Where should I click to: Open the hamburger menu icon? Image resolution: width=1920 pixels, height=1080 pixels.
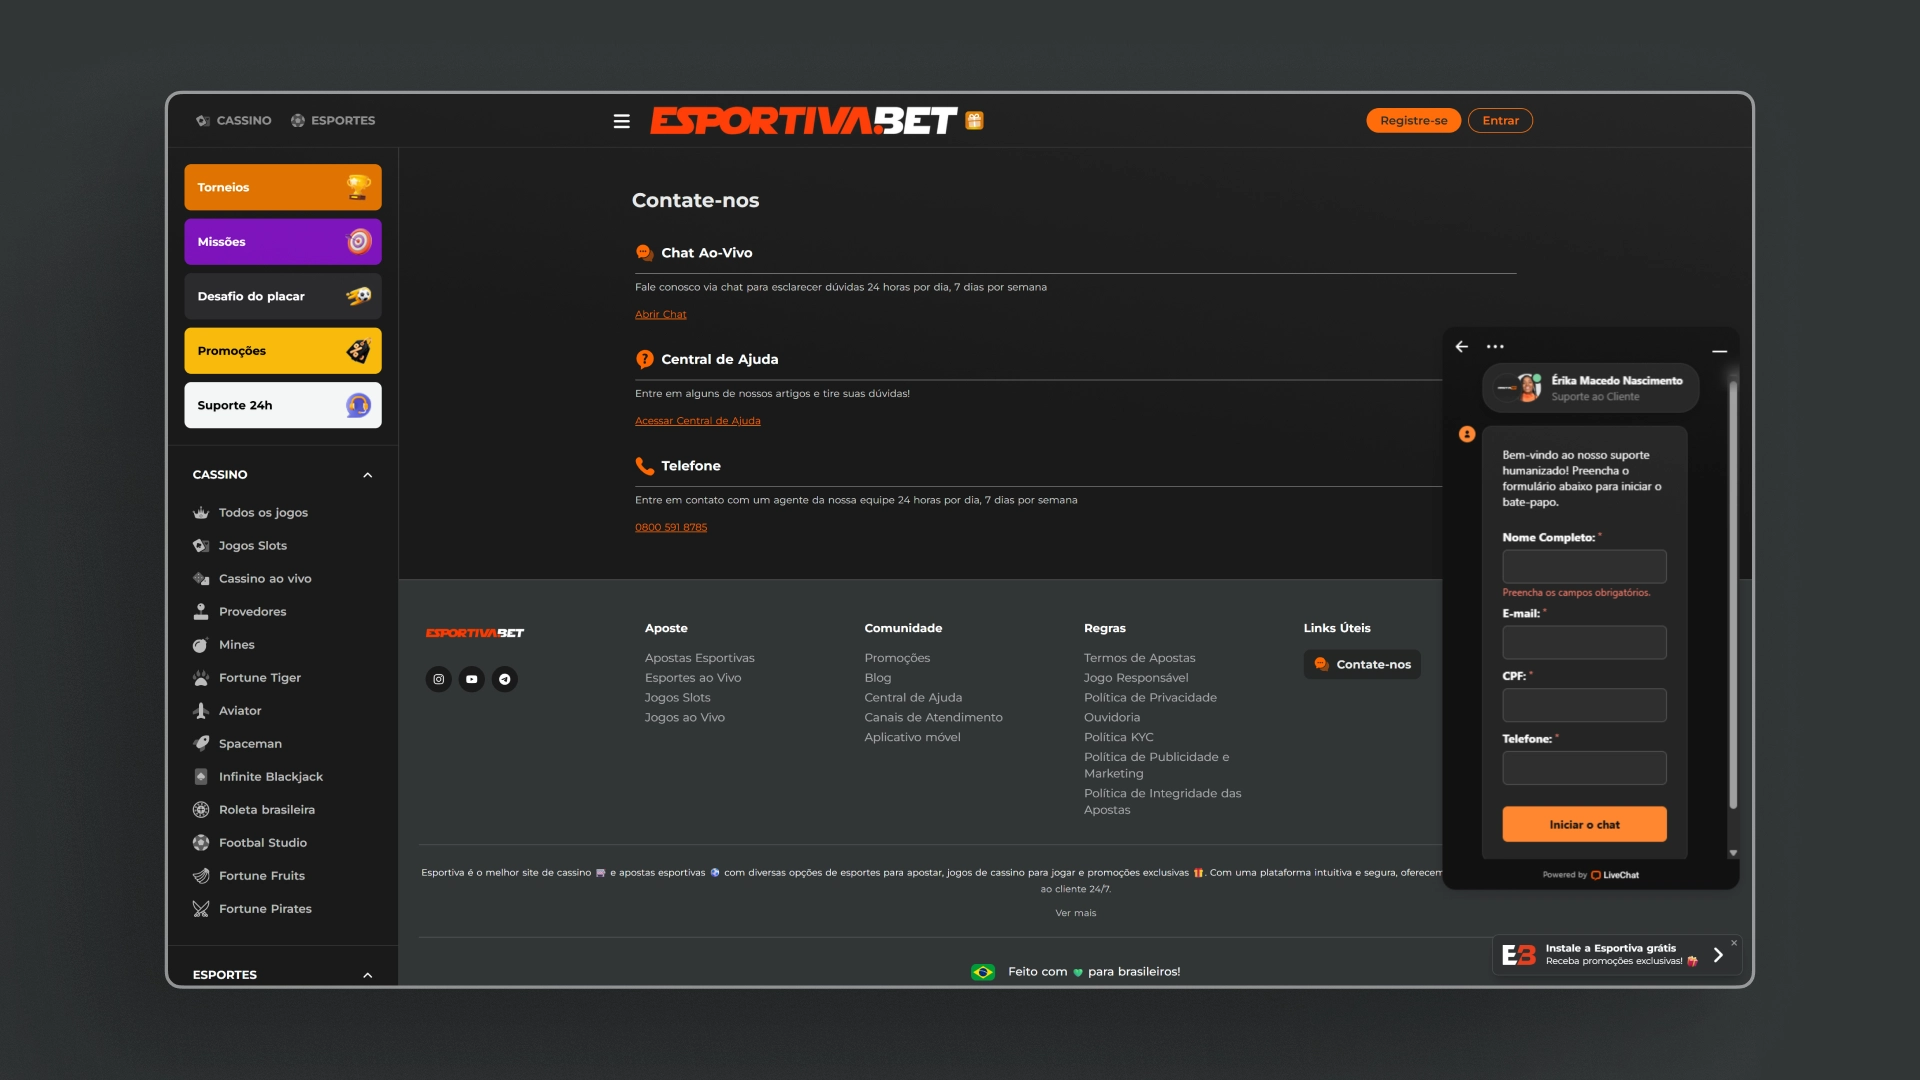(621, 121)
